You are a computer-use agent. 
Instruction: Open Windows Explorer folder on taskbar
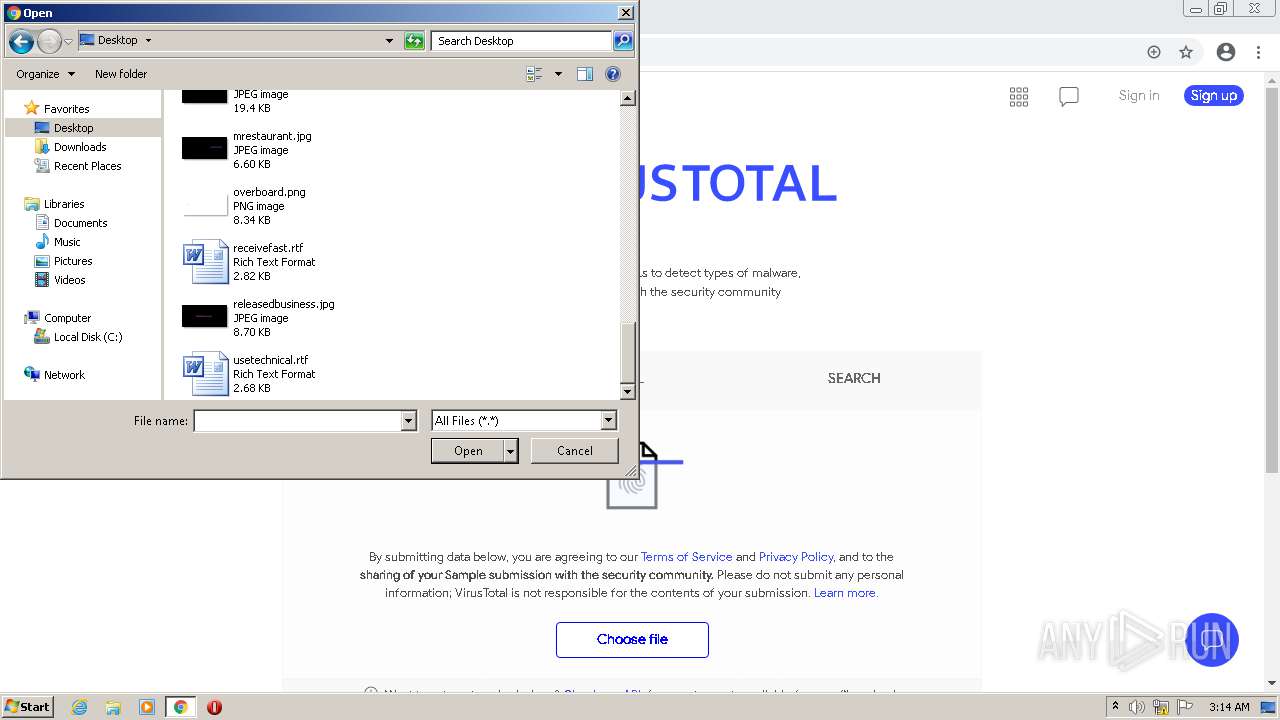click(113, 707)
